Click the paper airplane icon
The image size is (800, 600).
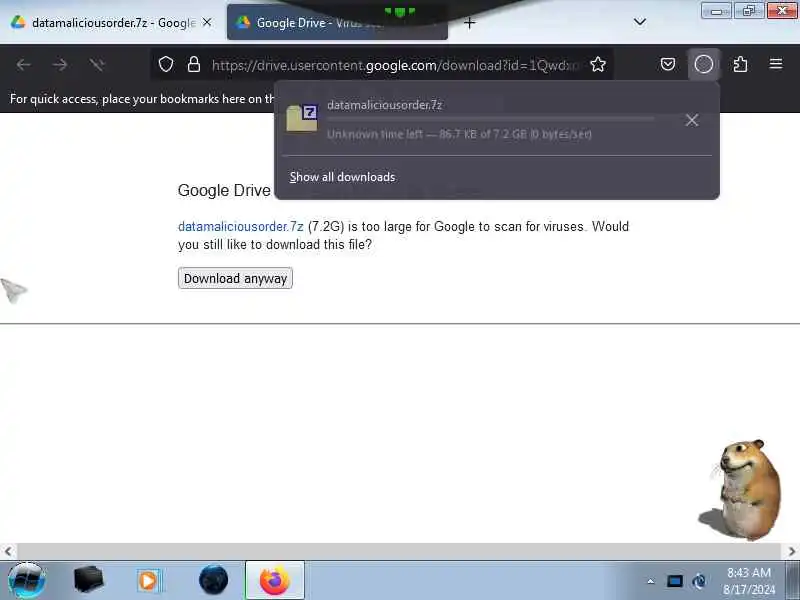coord(14,290)
